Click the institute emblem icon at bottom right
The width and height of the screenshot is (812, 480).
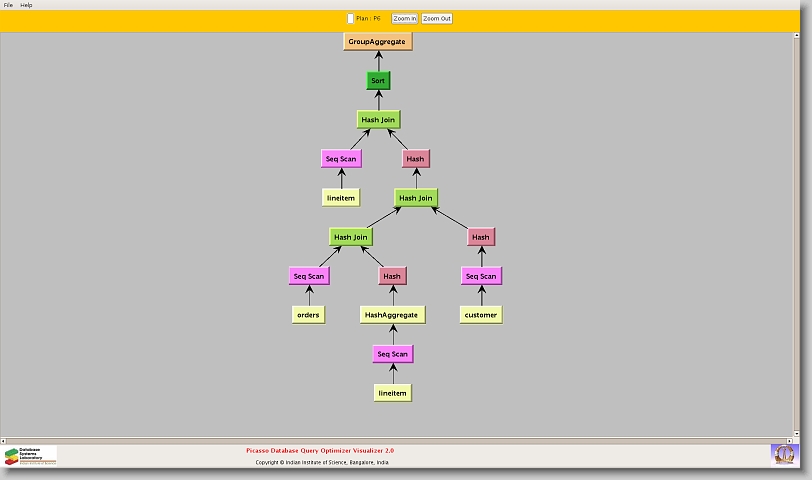[x=785, y=454]
